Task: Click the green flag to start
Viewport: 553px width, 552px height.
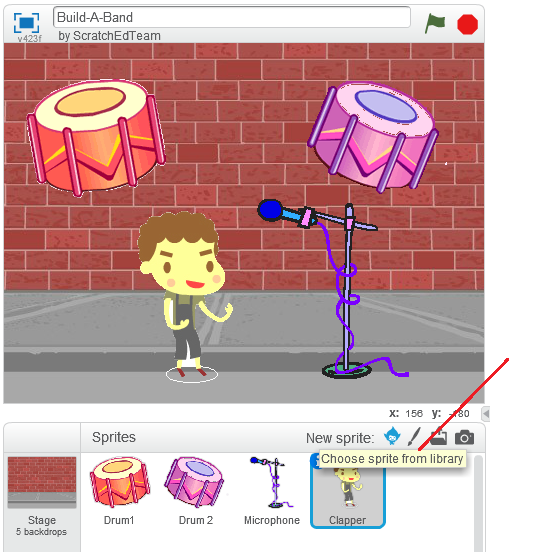Action: click(x=434, y=23)
